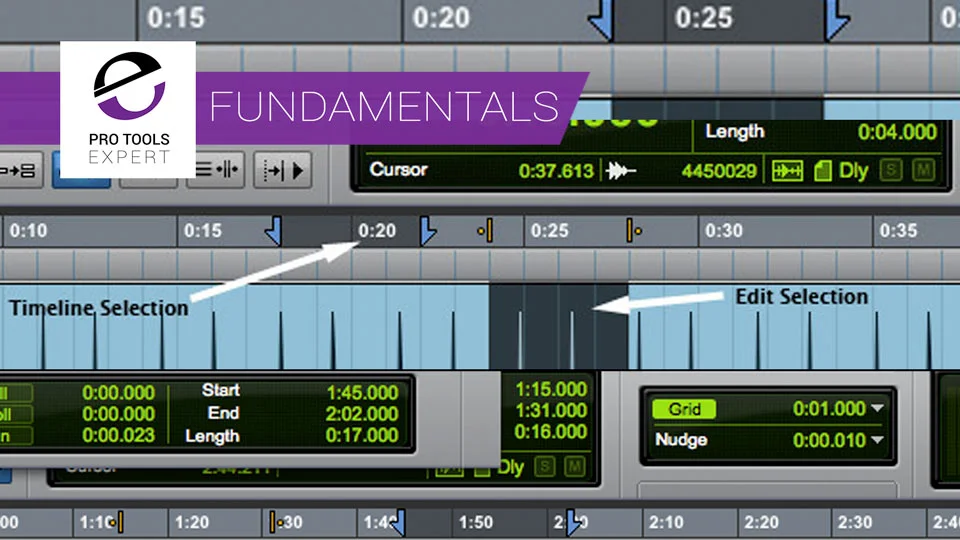Click the timeline selection end marker after 0:25 top ruler
The height and width of the screenshot is (540, 960).
pos(836,20)
